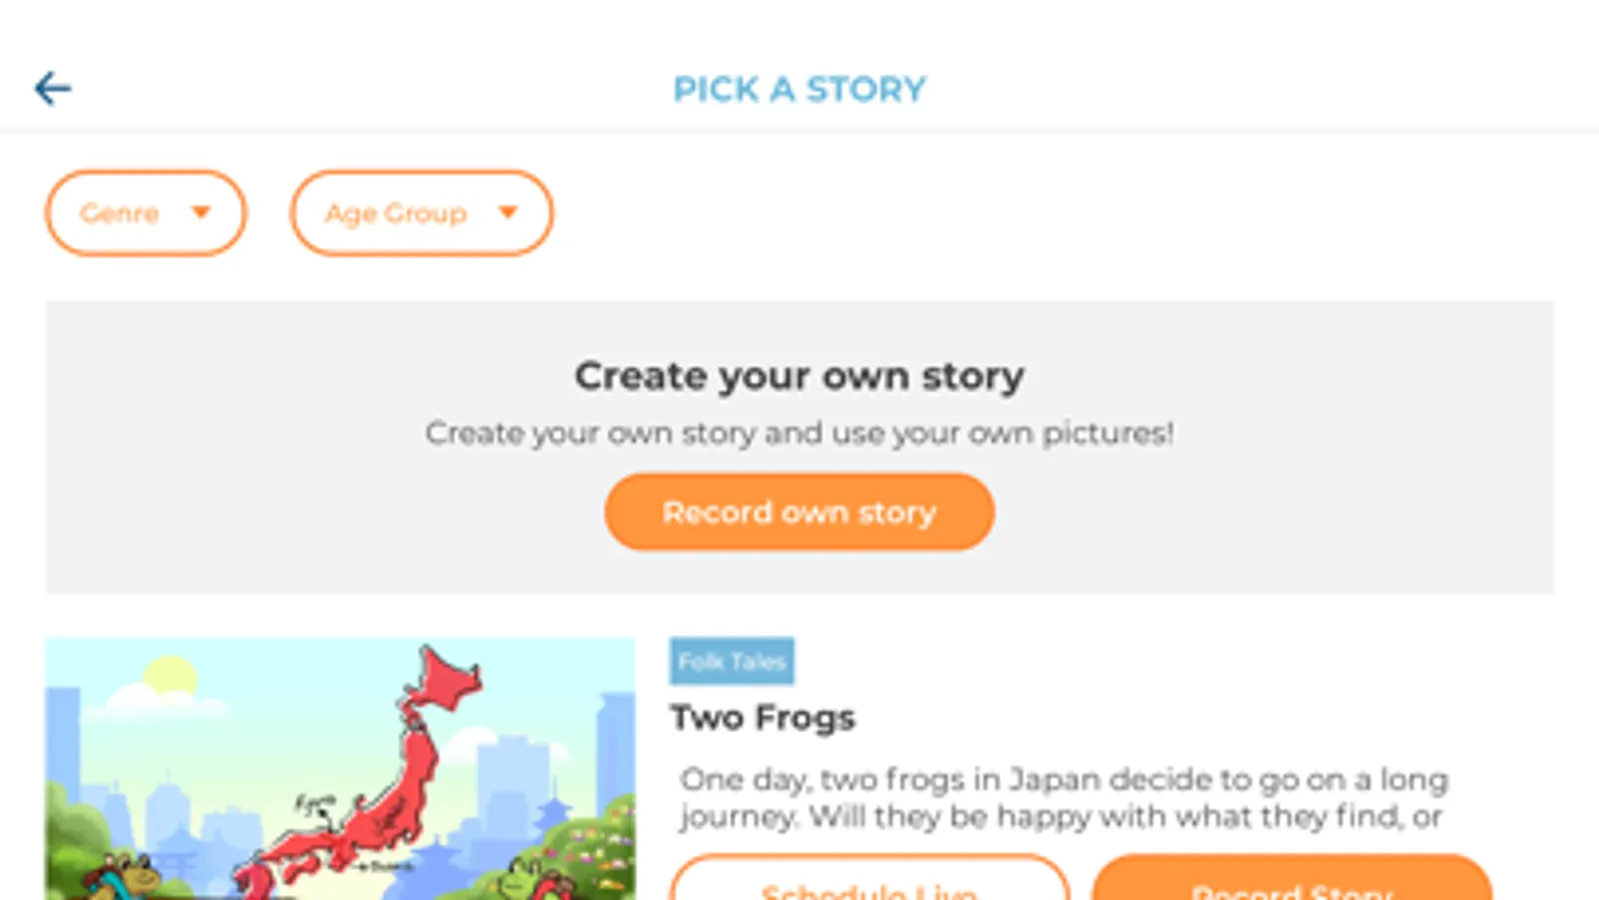1599x900 pixels.
Task: Open the Genre filter dropdown
Action: (x=120, y=213)
